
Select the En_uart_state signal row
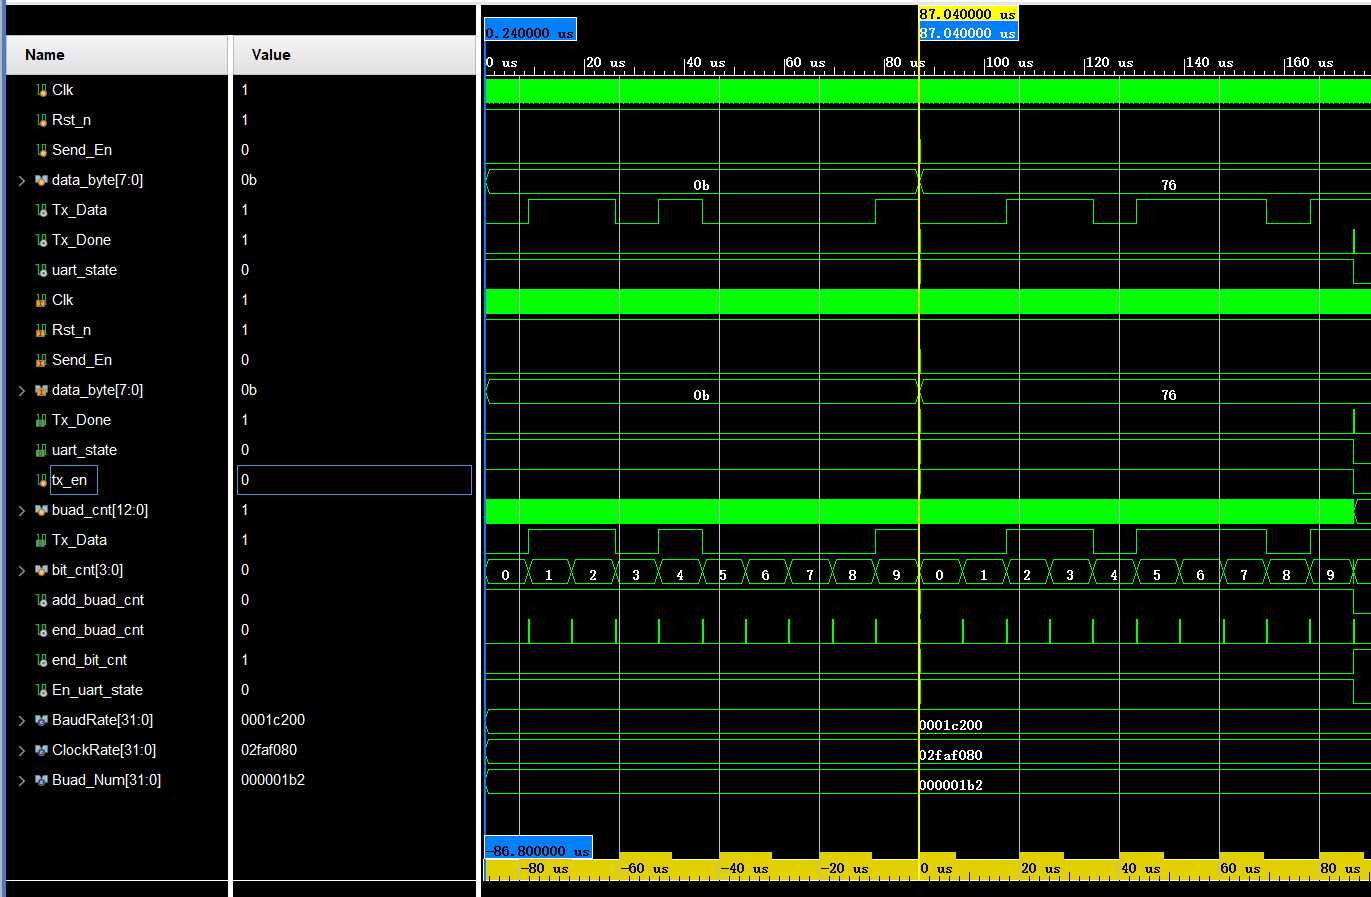point(98,690)
